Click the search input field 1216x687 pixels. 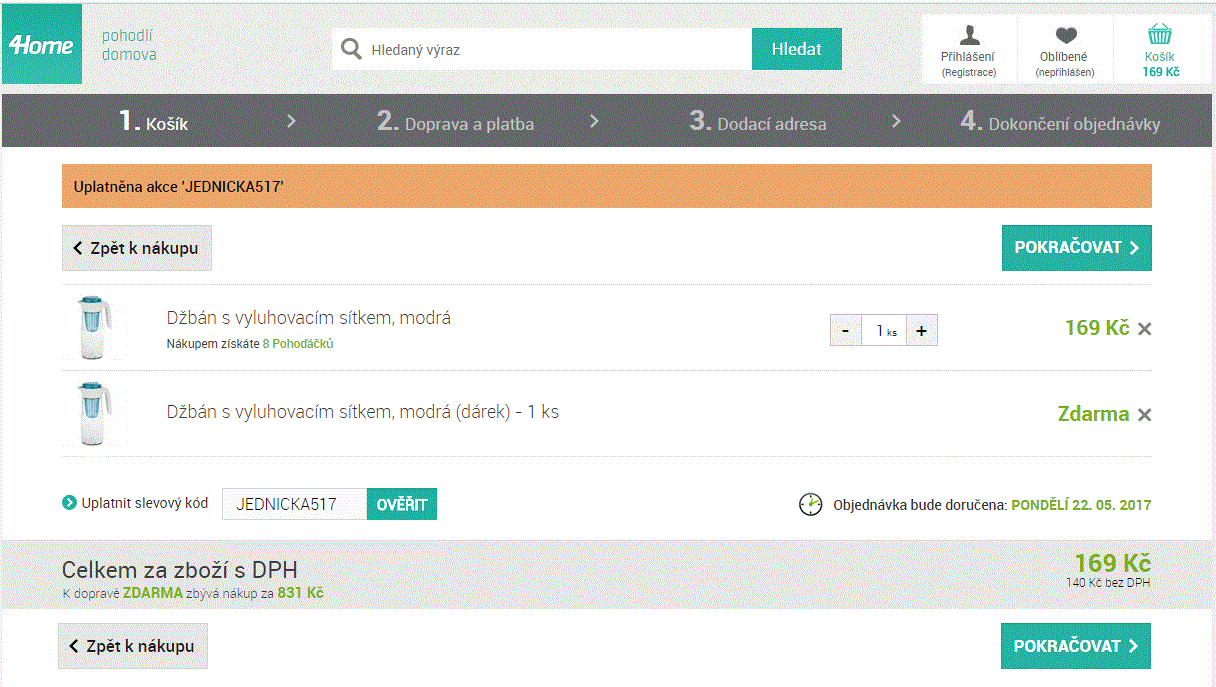[555, 49]
